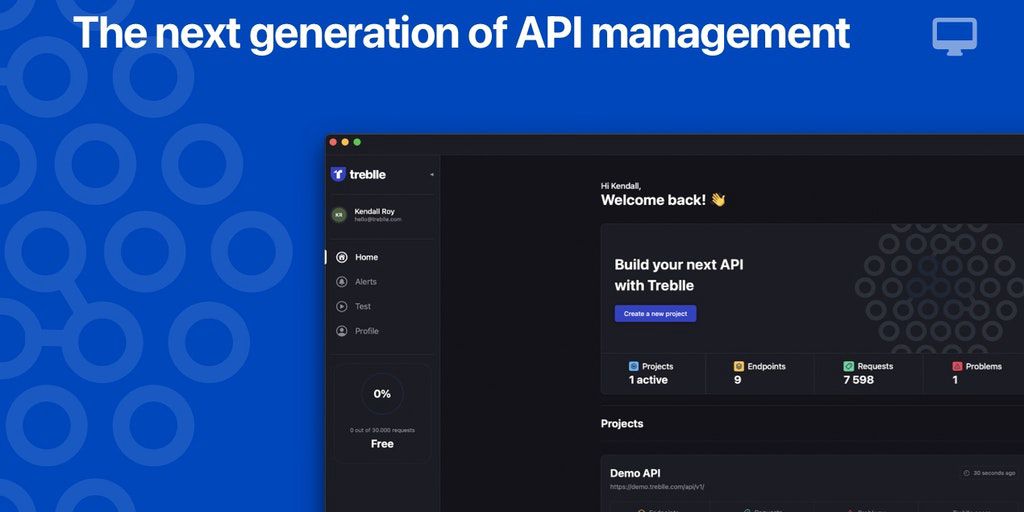Image resolution: width=1024 pixels, height=512 pixels.
Task: Click the yellow Endpoints stat icon
Action: (x=739, y=367)
